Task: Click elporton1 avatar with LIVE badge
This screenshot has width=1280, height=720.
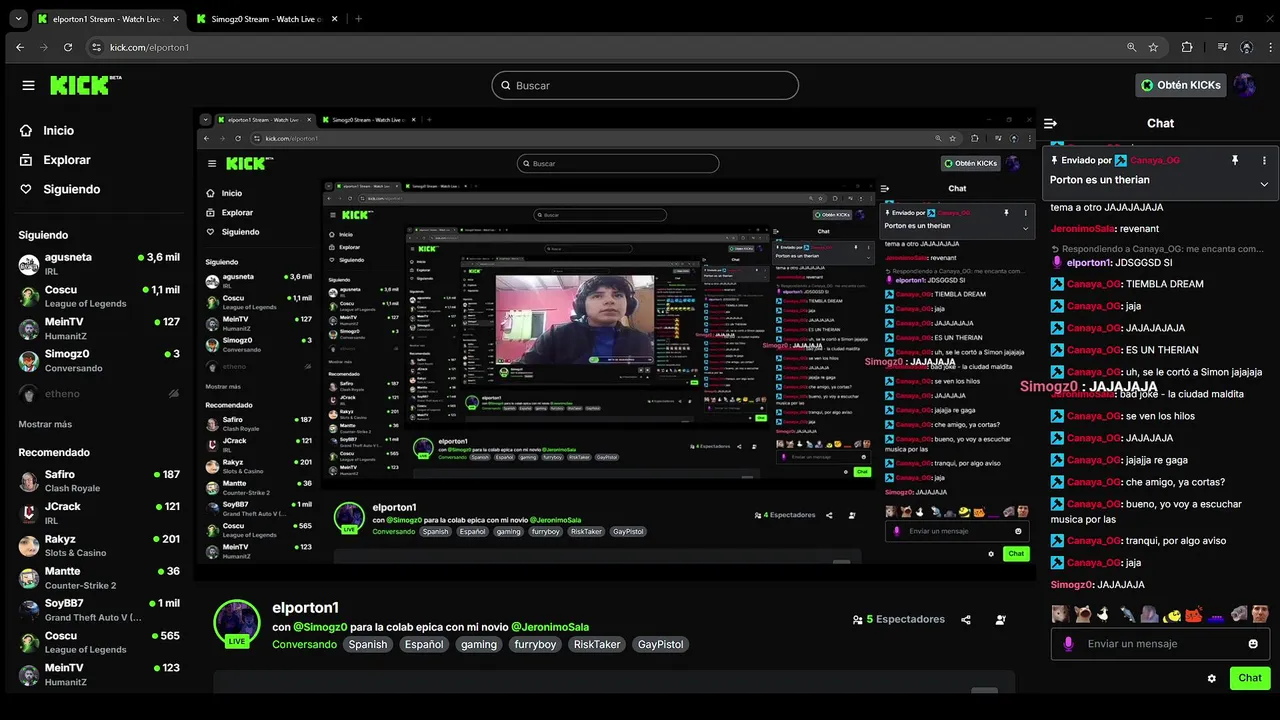Action: coord(237,624)
